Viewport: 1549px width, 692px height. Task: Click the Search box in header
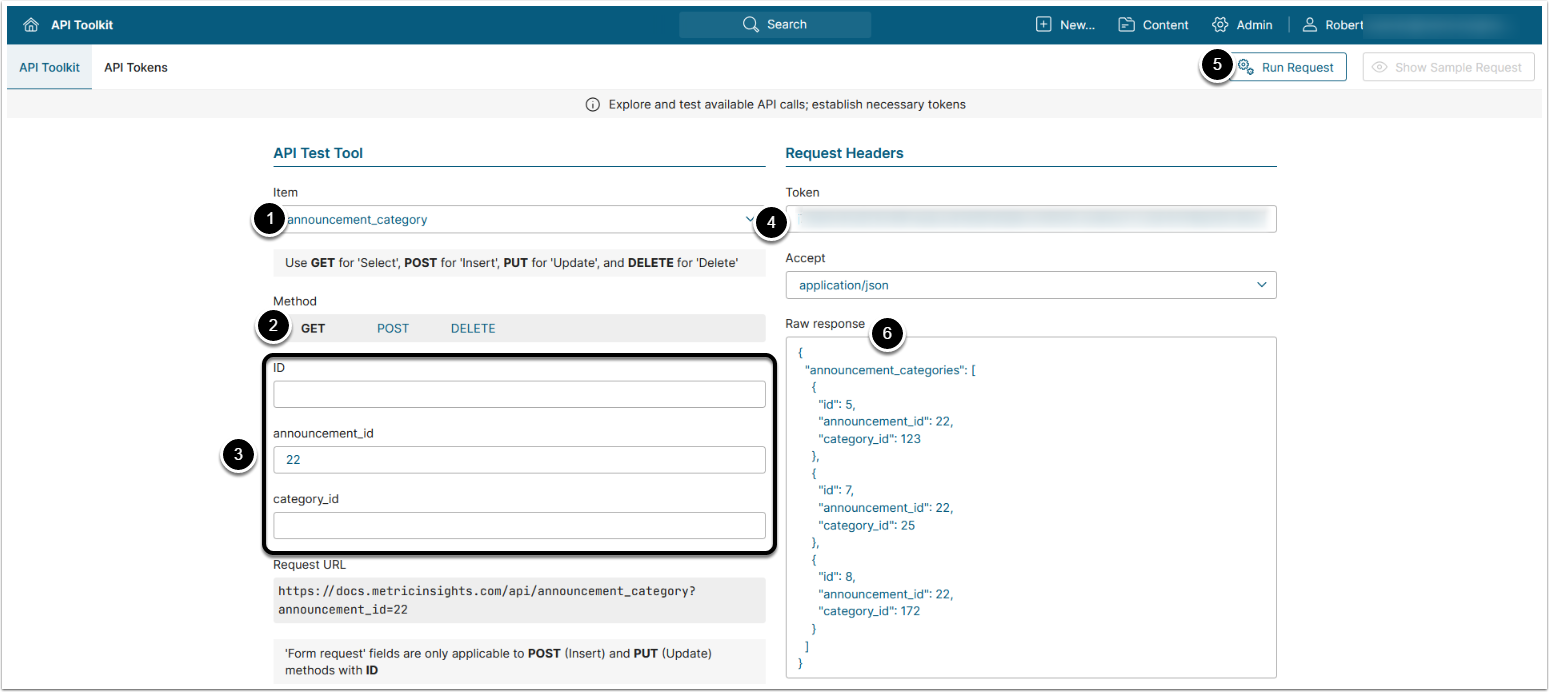(x=775, y=24)
